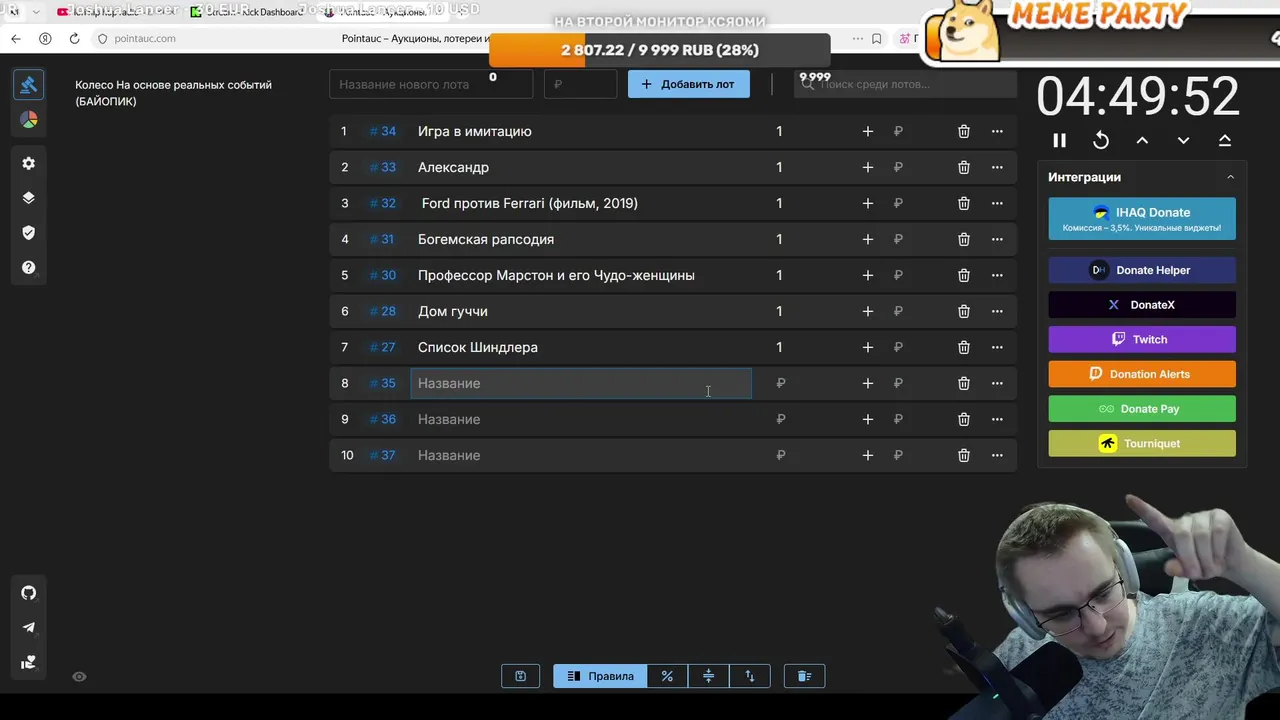The width and height of the screenshot is (1280, 720).
Task: Click the #27 lot id
Action: click(x=383, y=347)
